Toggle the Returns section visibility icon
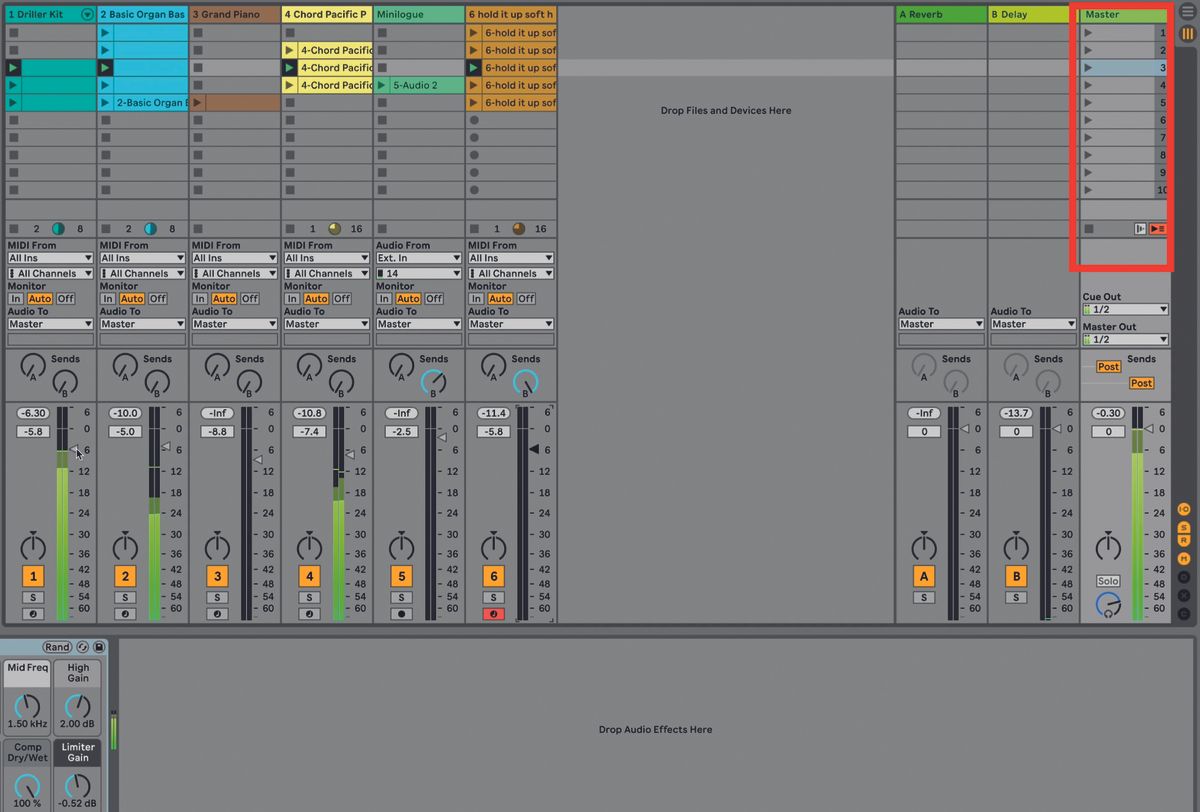 [1184, 540]
